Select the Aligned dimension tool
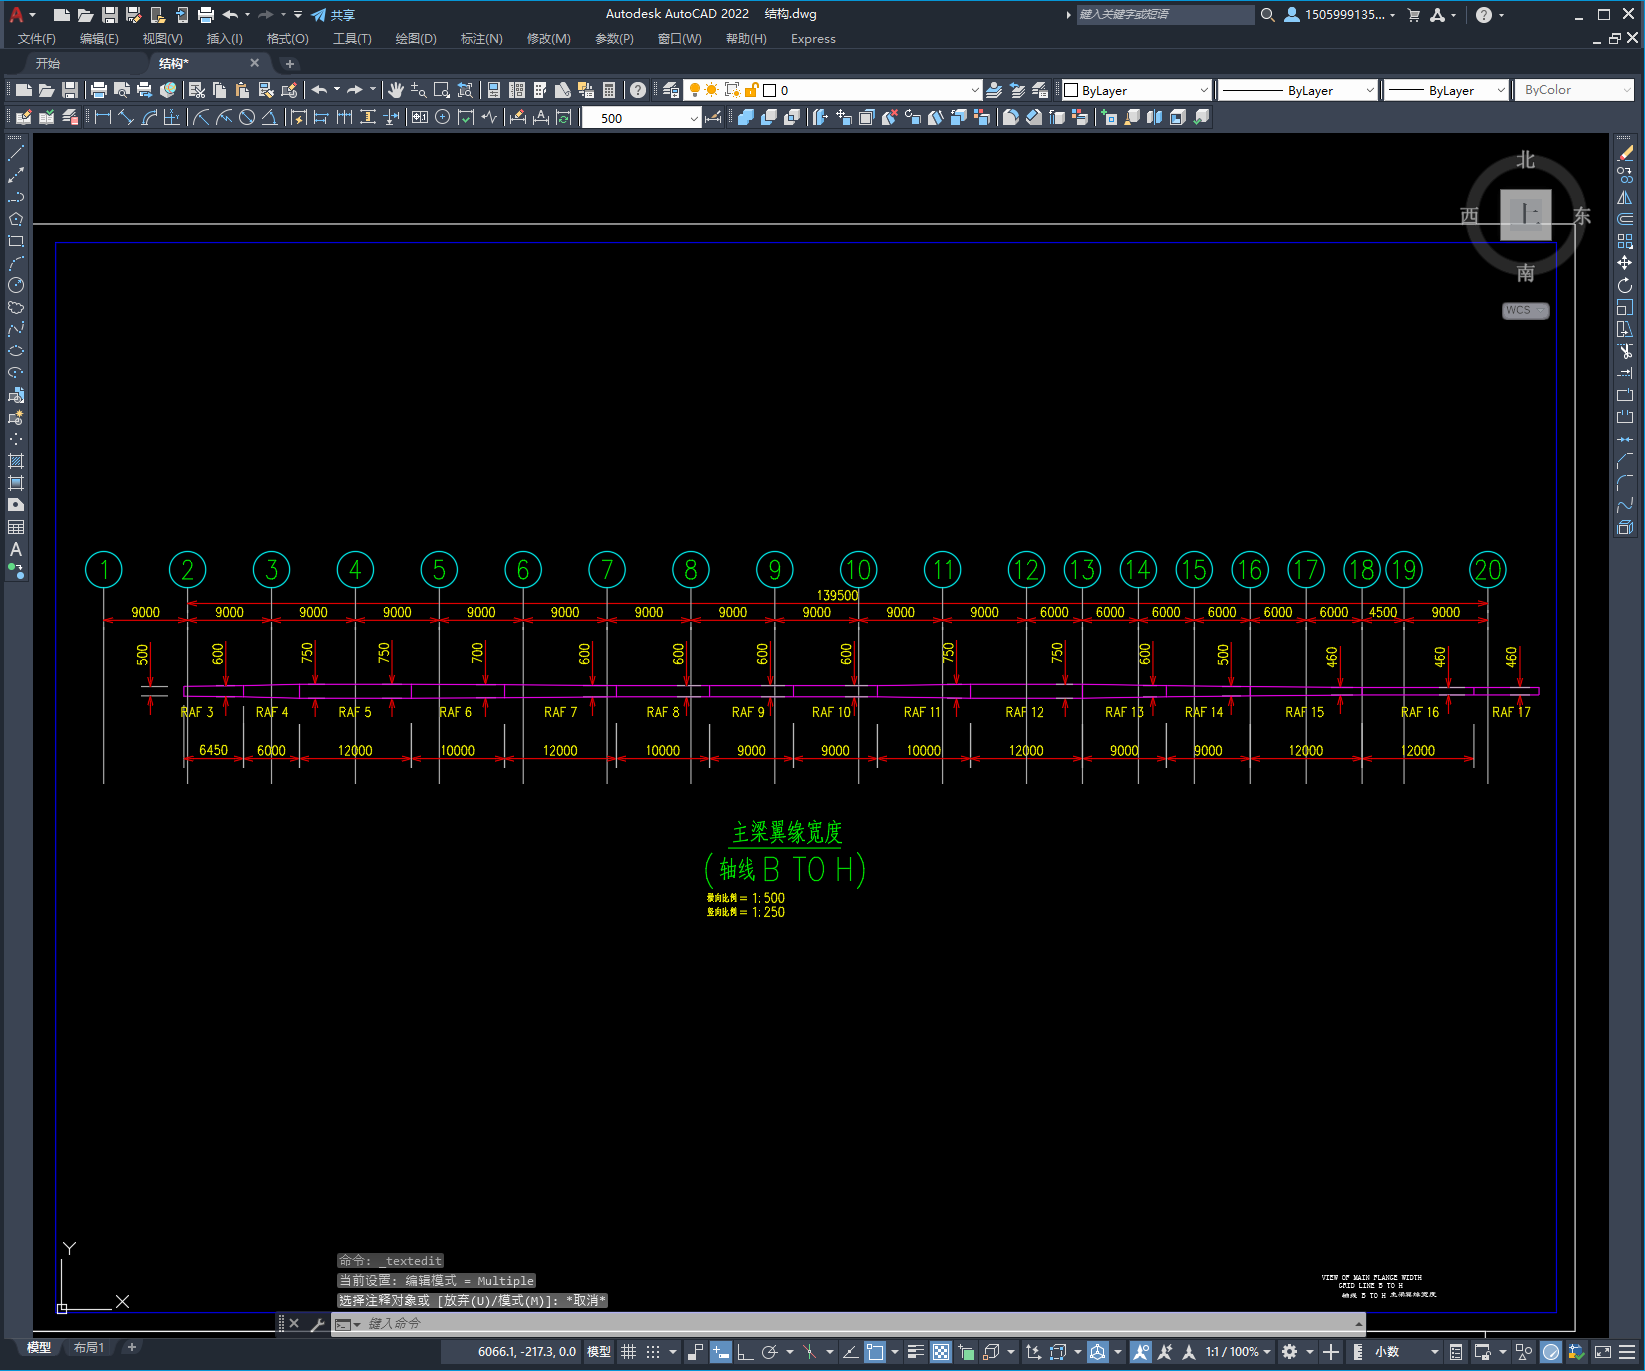Screen dimensions: 1645x1371 [x=126, y=117]
